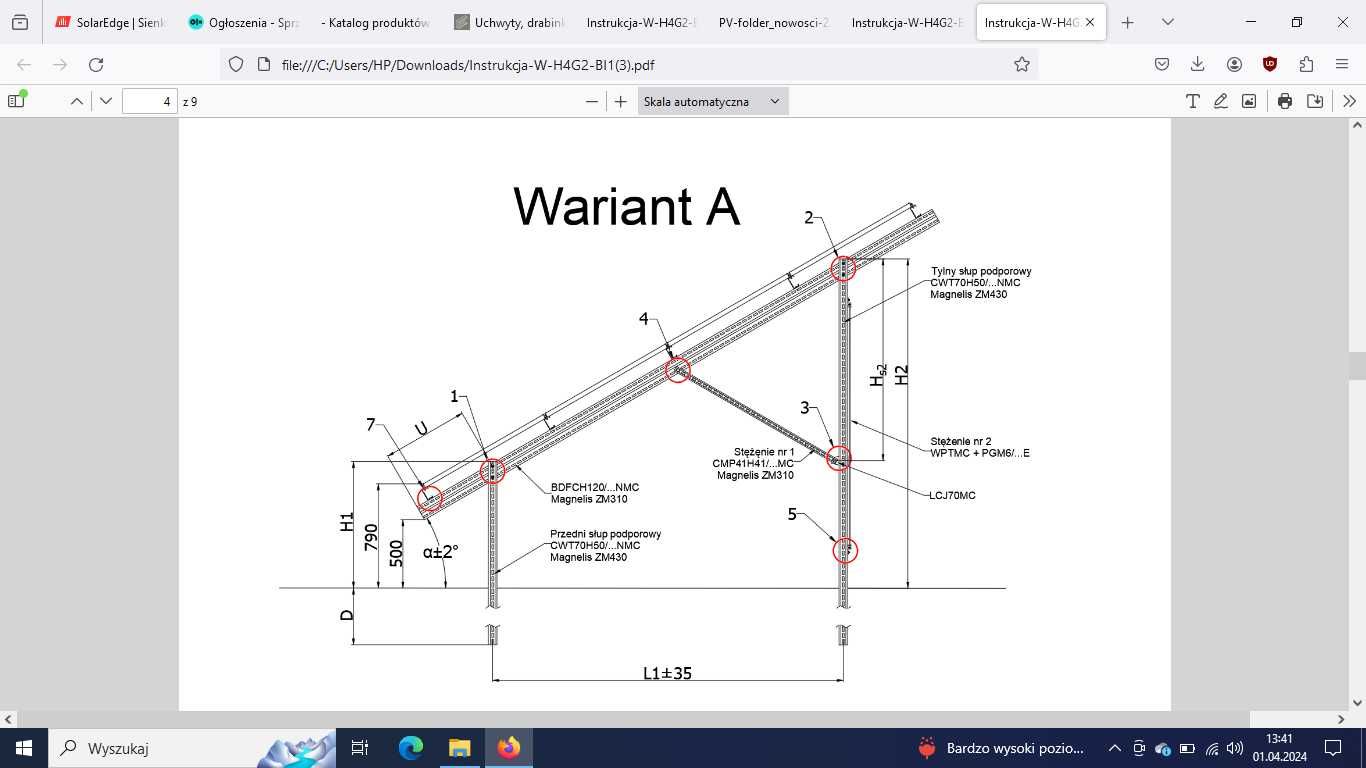This screenshot has width=1366, height=768.
Task: Go to next PDF page
Action: pos(106,101)
